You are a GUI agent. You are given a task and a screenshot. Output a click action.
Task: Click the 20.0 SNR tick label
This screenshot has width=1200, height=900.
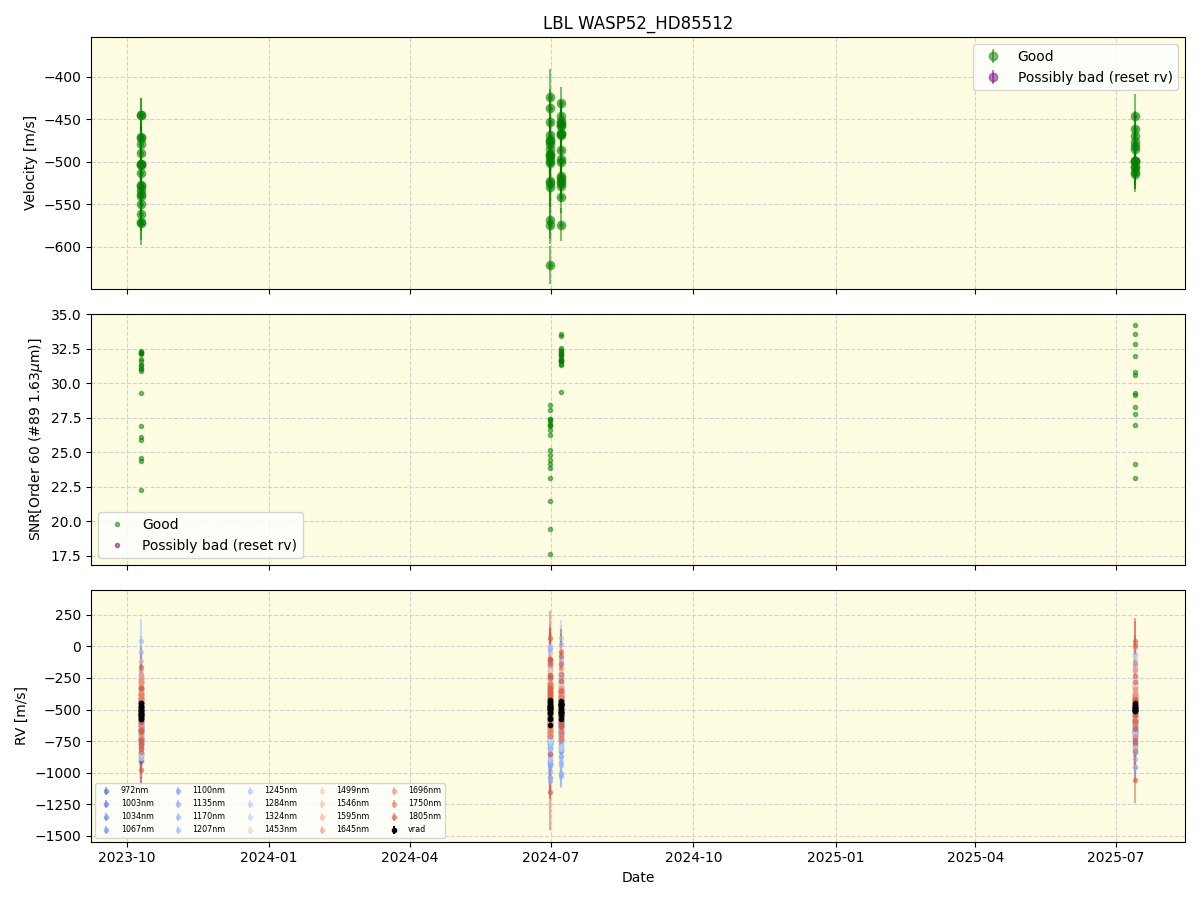pyautogui.click(x=68, y=522)
